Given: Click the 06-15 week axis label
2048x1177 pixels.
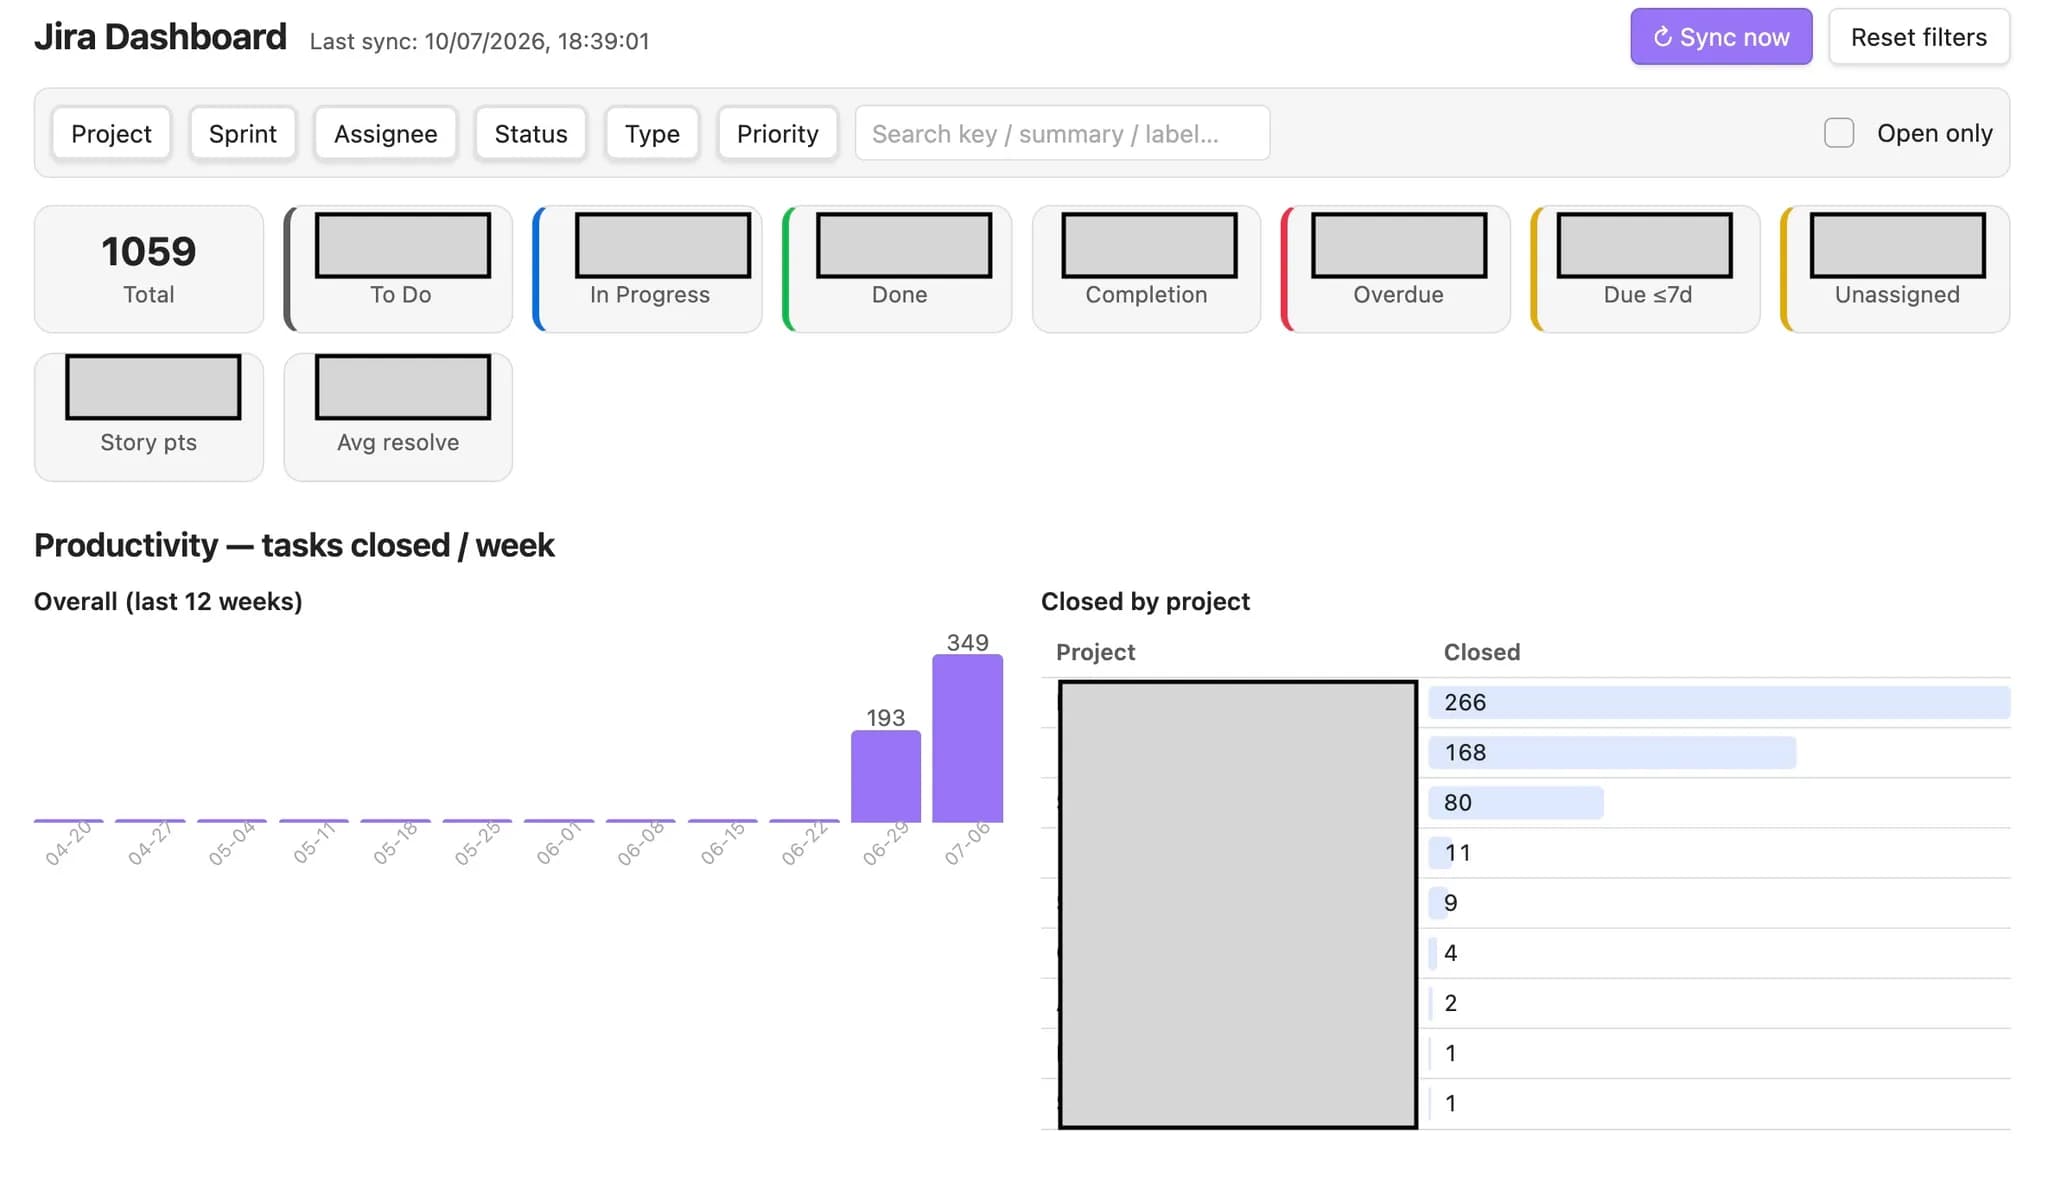Looking at the screenshot, I should tap(723, 843).
